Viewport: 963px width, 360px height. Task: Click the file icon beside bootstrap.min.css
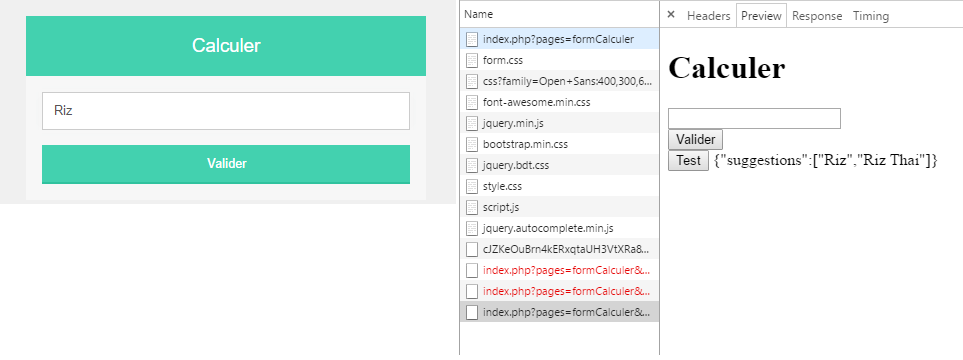pos(472,144)
